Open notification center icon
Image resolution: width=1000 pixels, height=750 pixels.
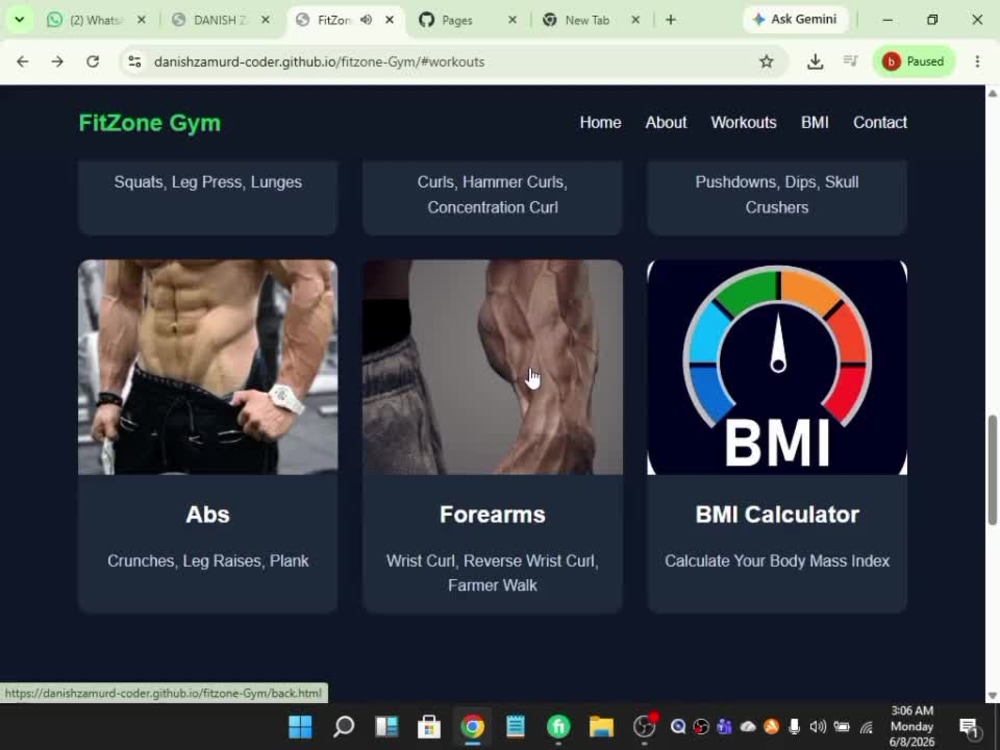968,726
